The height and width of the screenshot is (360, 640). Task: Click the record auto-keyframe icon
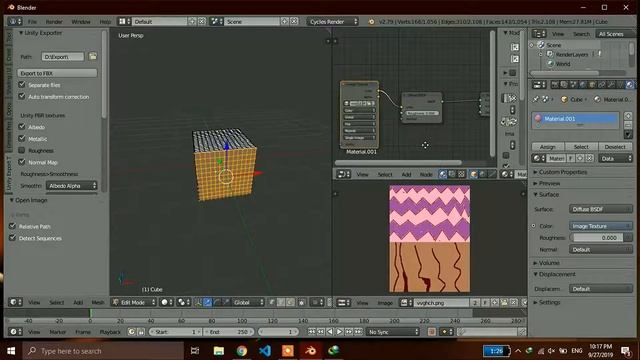[x=431, y=332]
